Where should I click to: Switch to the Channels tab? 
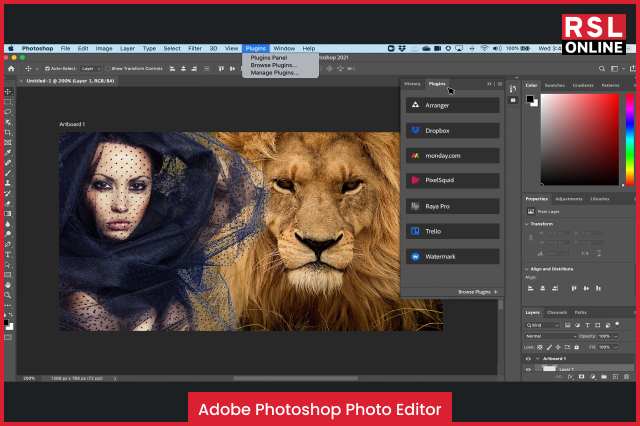coord(557,313)
